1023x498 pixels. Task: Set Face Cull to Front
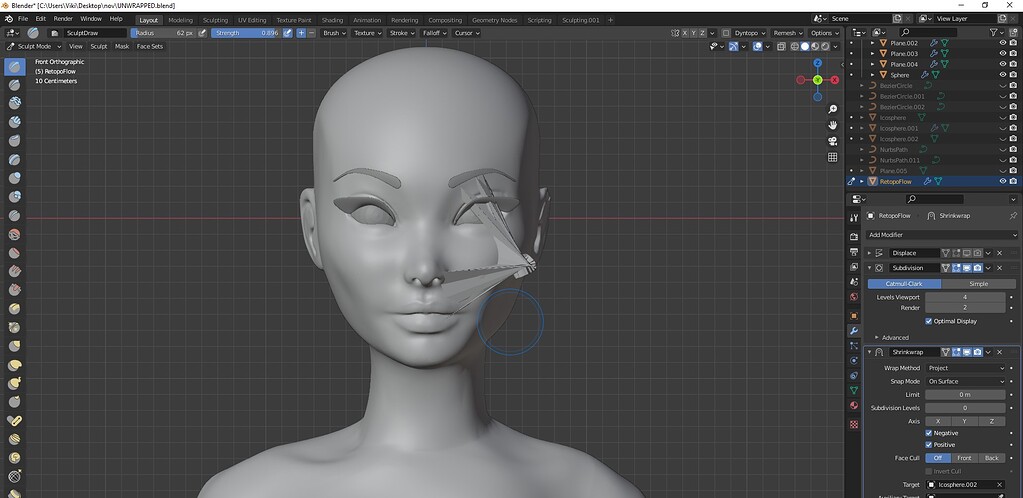pos(964,458)
